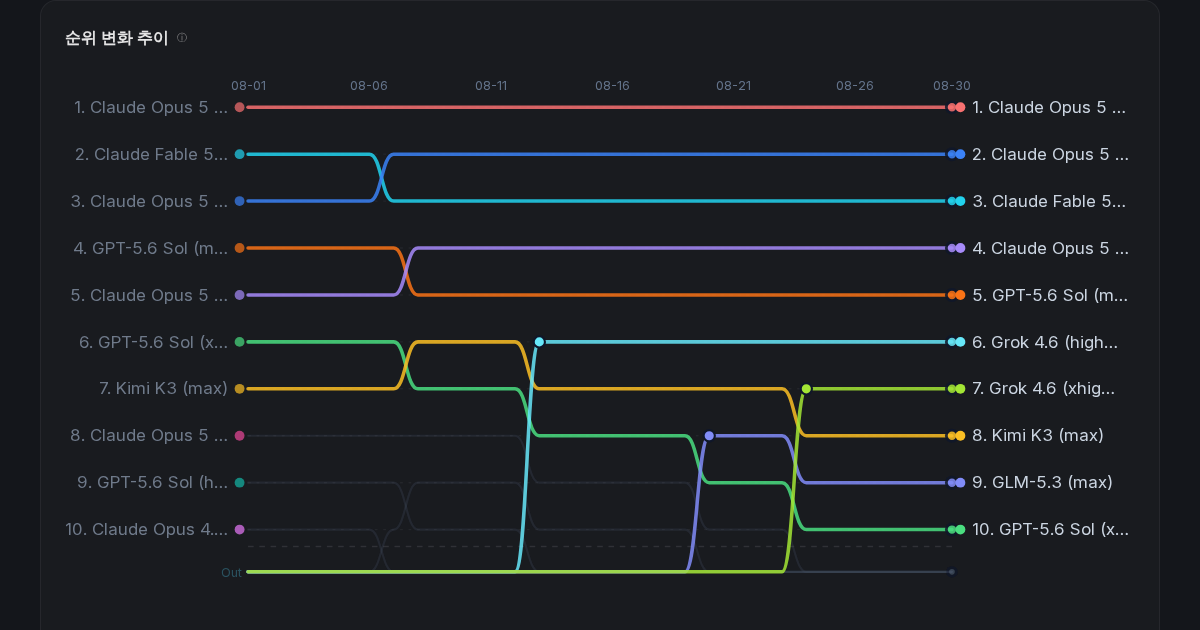Highlight right-side label "1. Claude Opus 5"
Viewport: 1200px width, 630px height.
click(x=1049, y=107)
